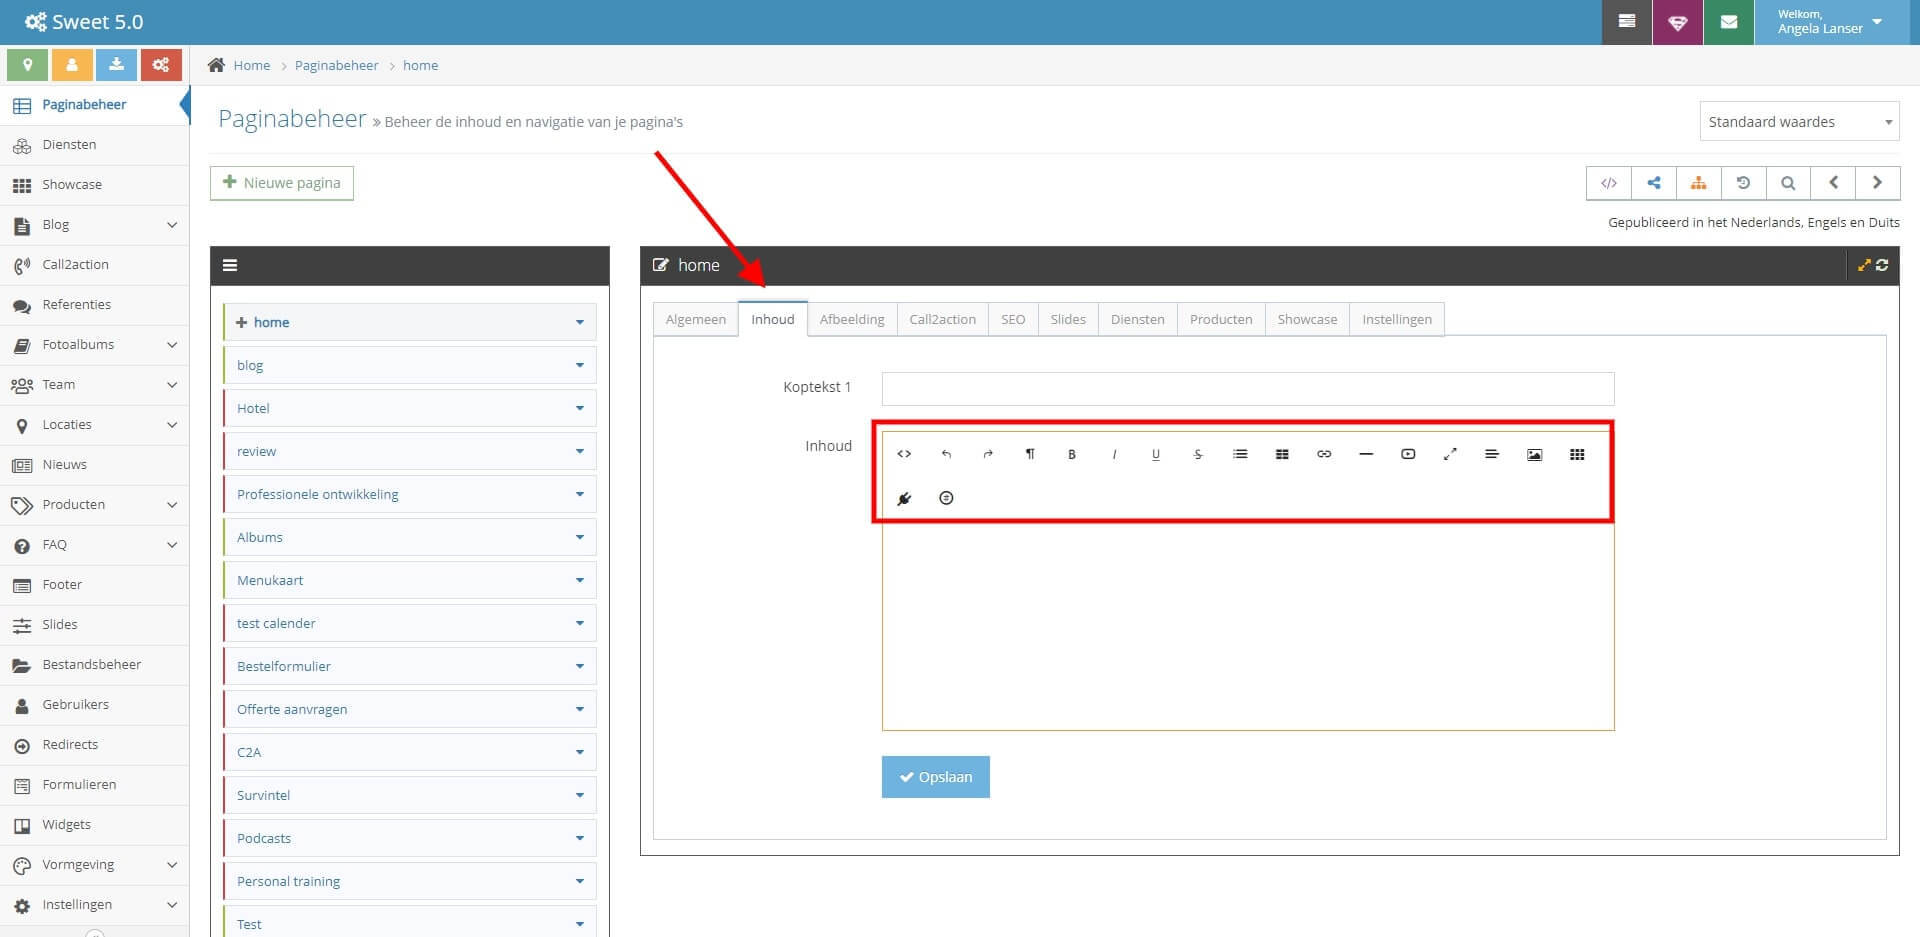Expand the Fotoalbums sidebar submenu
This screenshot has width=1920, height=937.
172,345
